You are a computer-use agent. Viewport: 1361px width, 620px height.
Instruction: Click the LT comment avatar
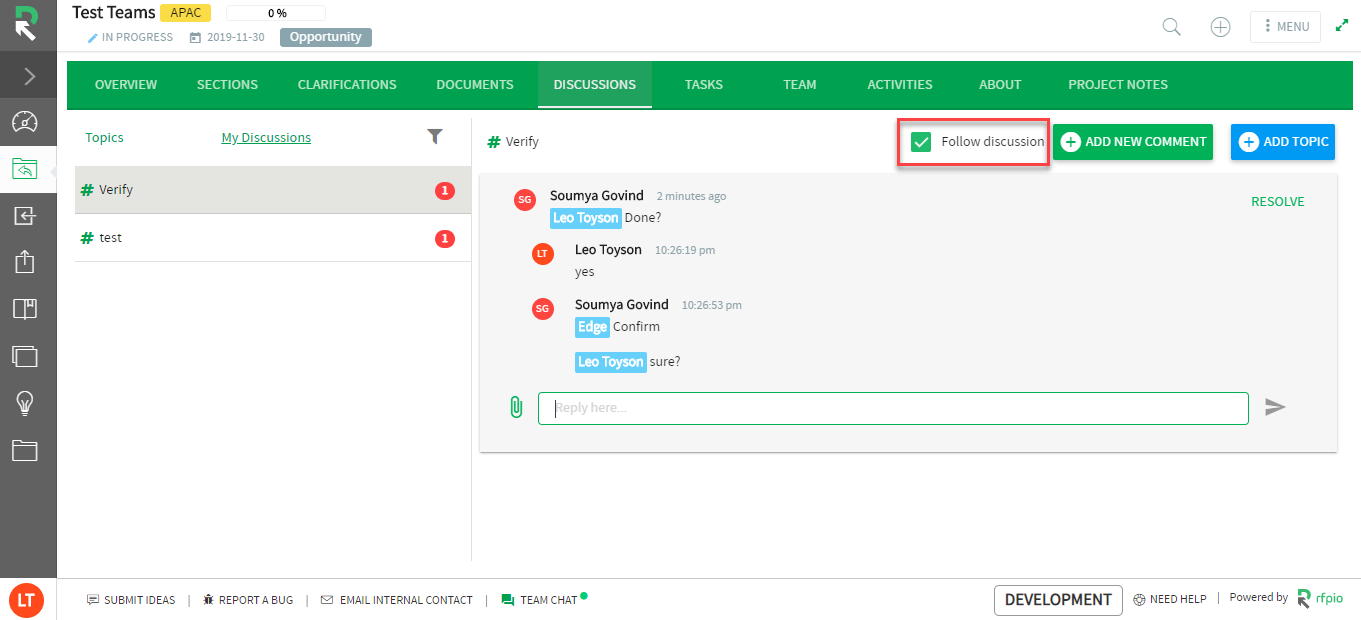(x=542, y=254)
